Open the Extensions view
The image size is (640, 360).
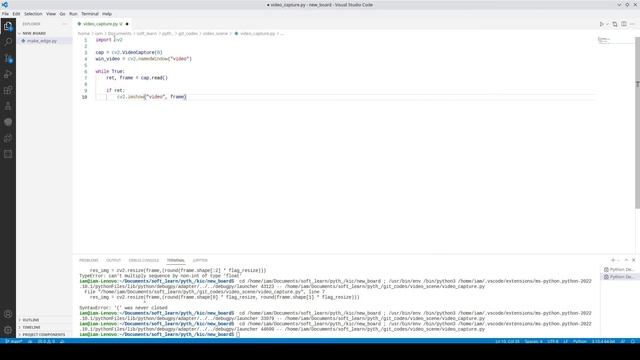8,90
